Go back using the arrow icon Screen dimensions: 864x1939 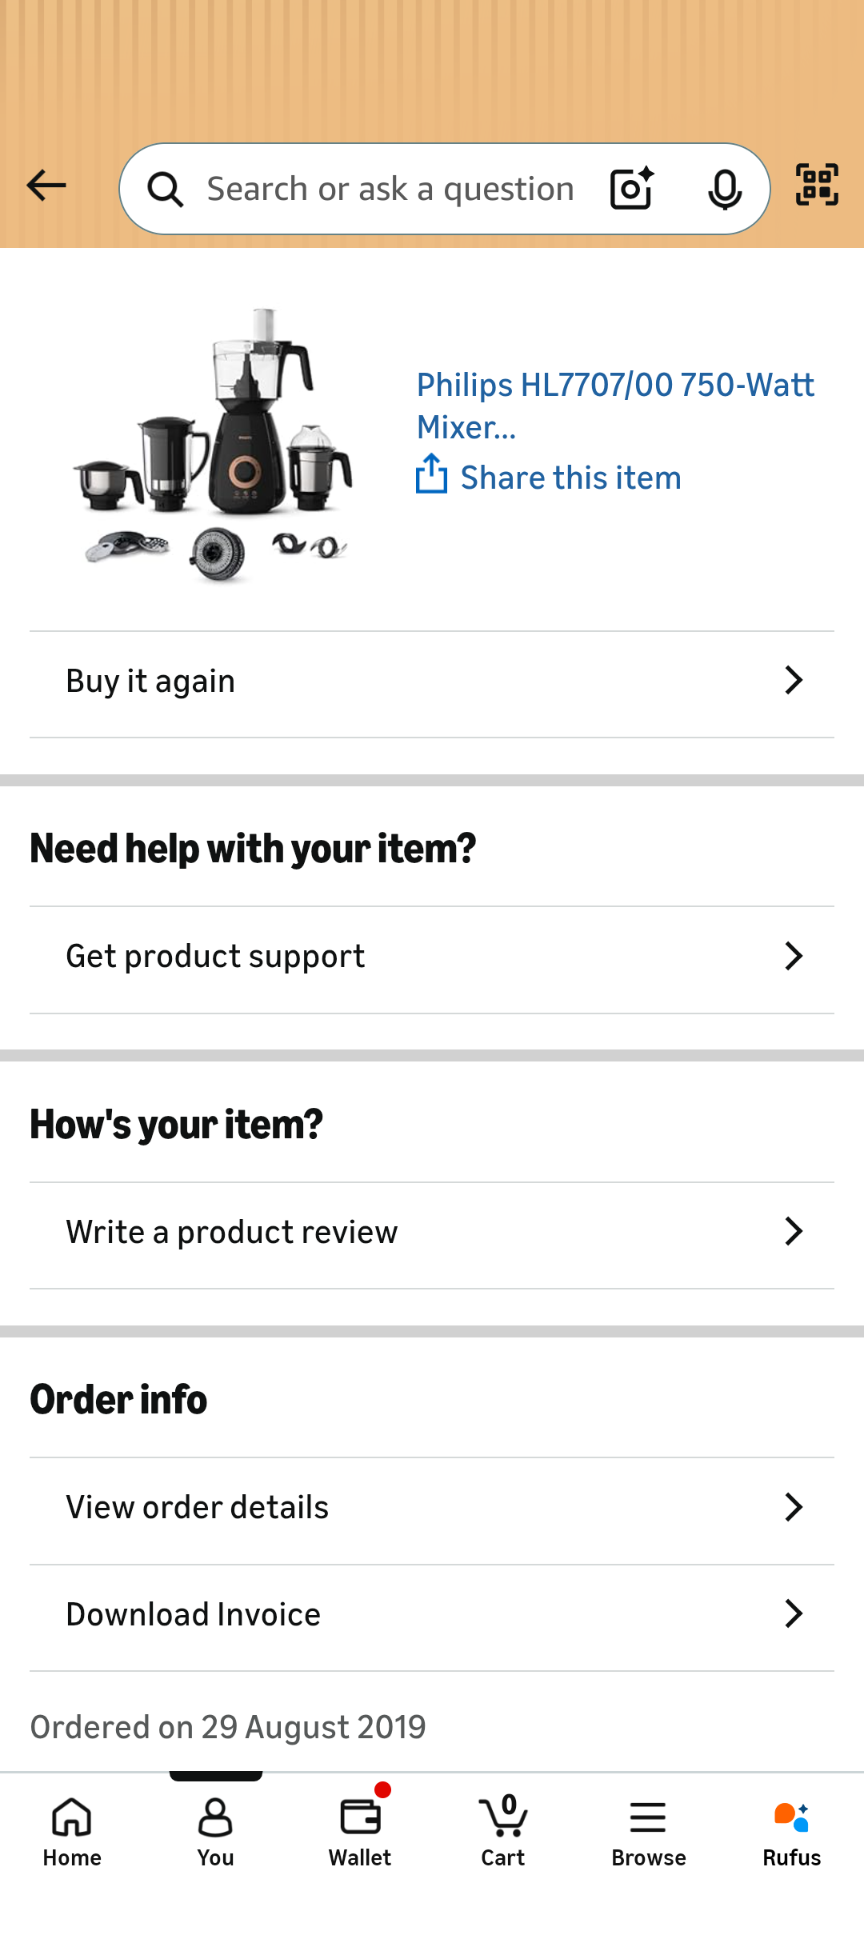tap(46, 185)
